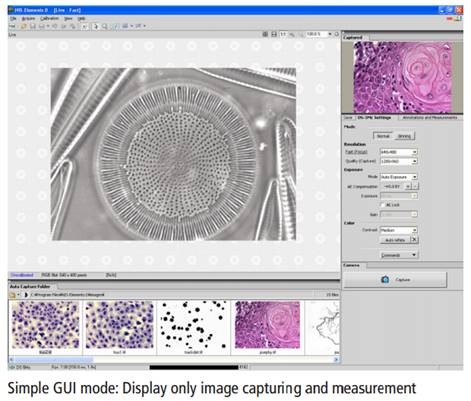The width and height of the screenshot is (471, 401).
Task: Select the Binning mode button
Action: (404, 136)
